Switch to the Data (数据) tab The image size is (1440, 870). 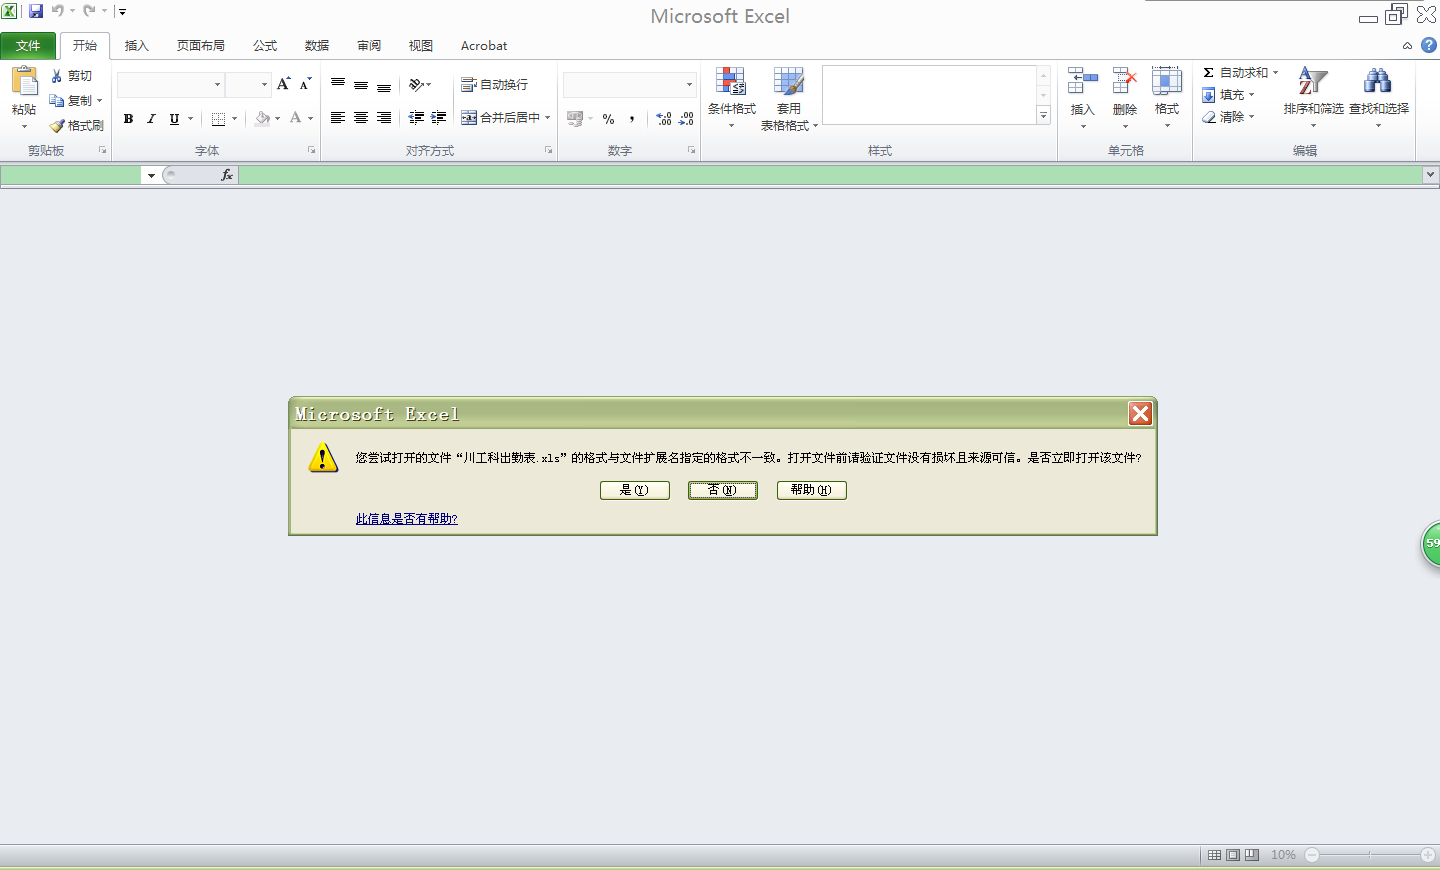(317, 46)
